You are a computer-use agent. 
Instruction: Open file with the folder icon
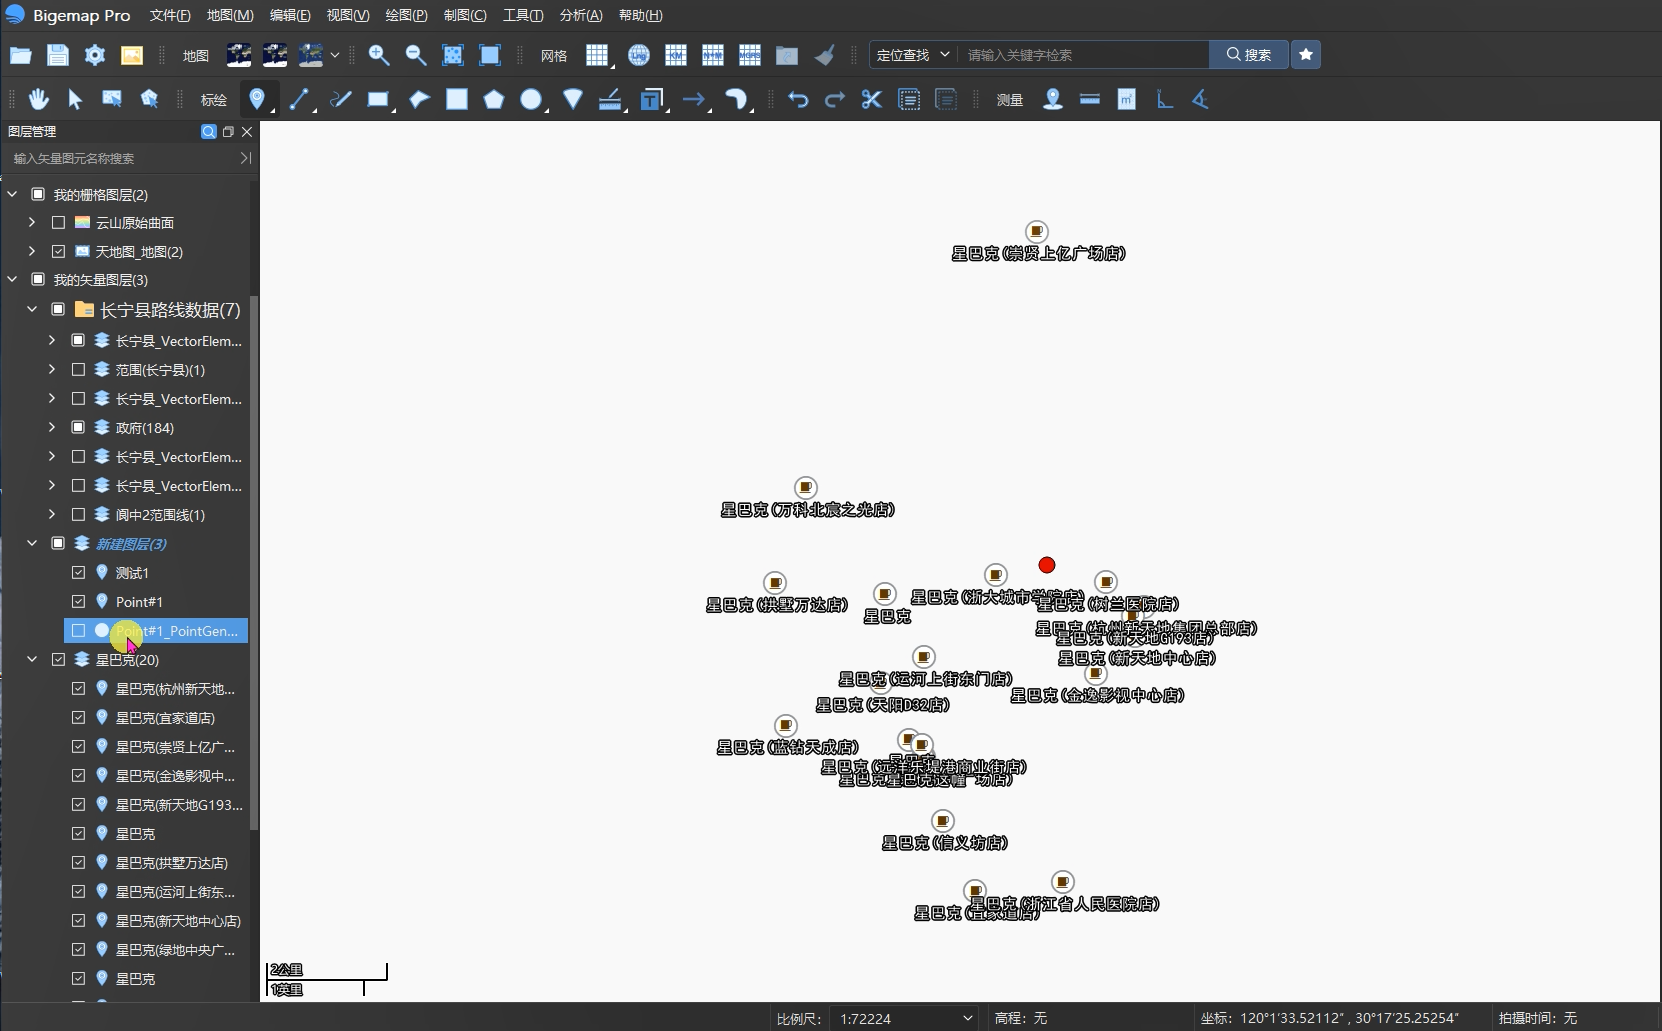(20, 55)
